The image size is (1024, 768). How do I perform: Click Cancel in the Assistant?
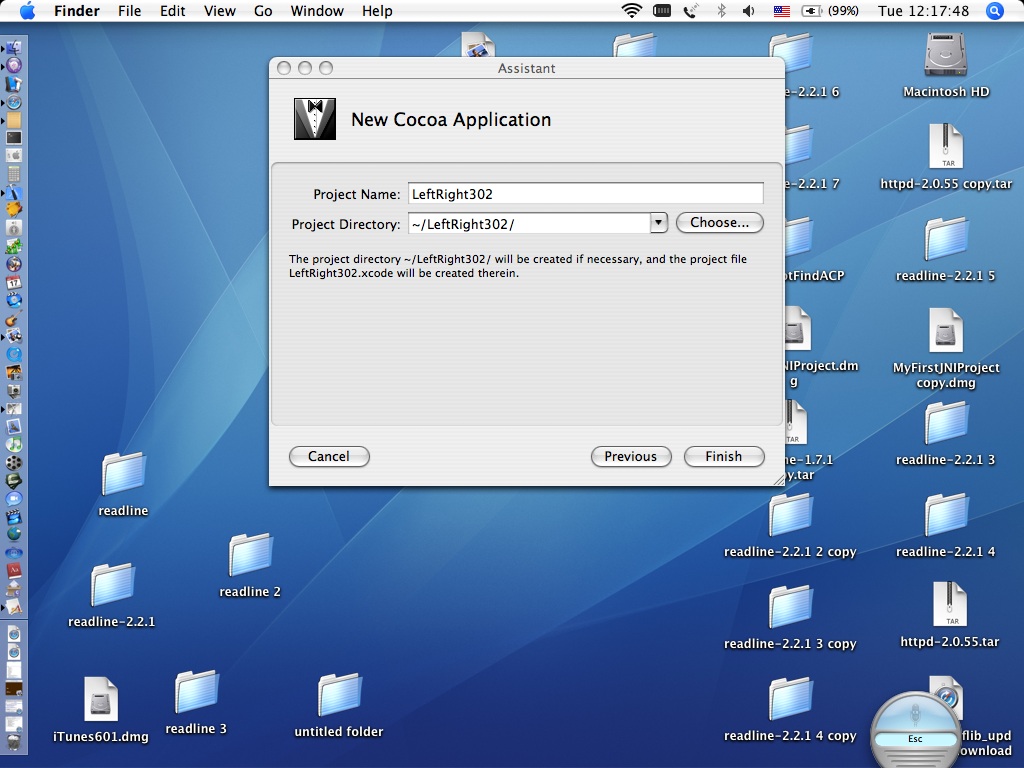click(329, 456)
